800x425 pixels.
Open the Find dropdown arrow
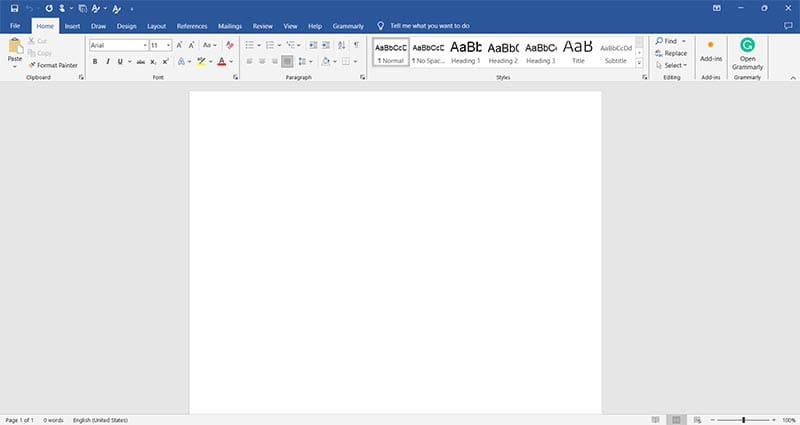684,41
